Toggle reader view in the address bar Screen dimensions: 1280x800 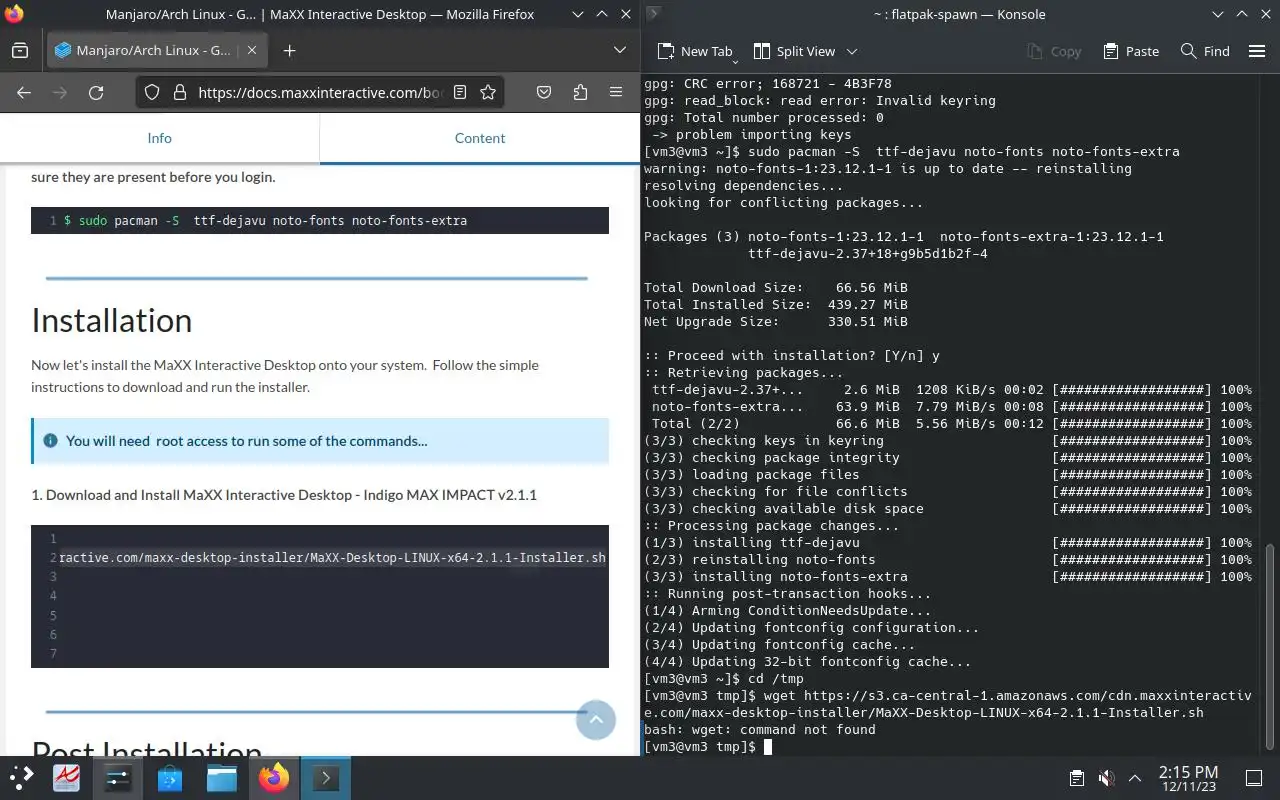click(460, 92)
